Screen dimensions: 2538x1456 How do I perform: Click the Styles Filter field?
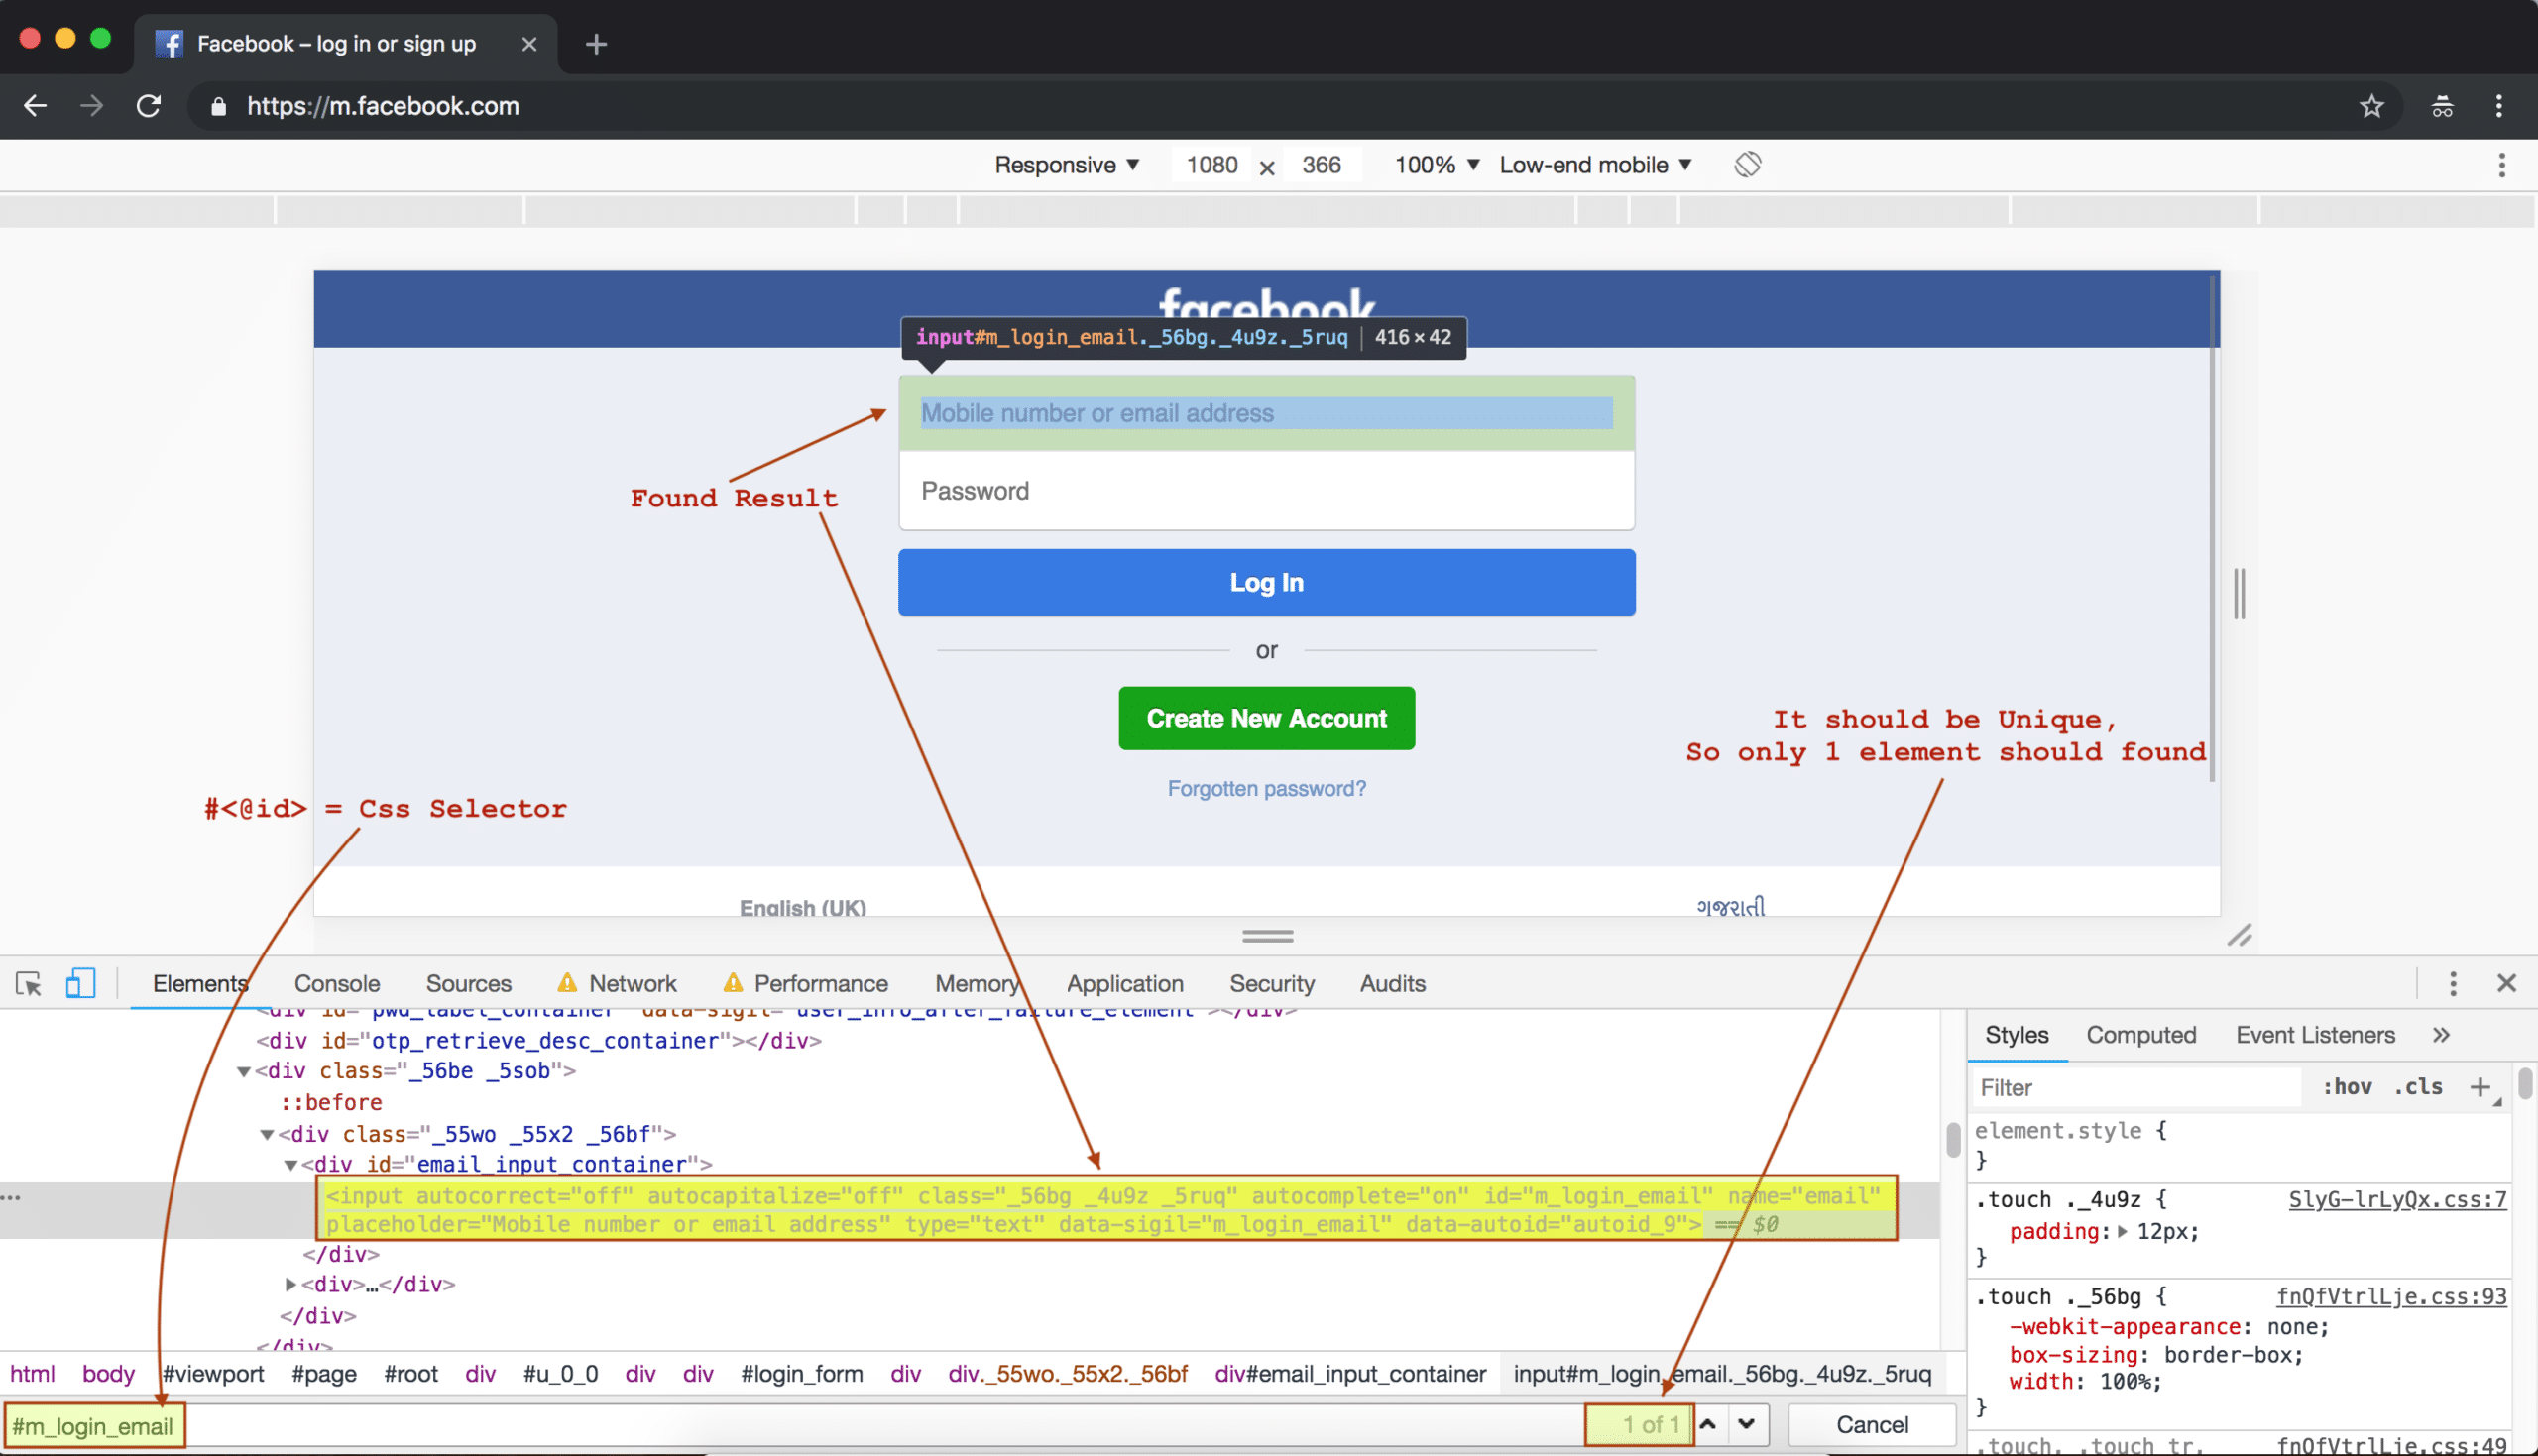tap(2135, 1087)
